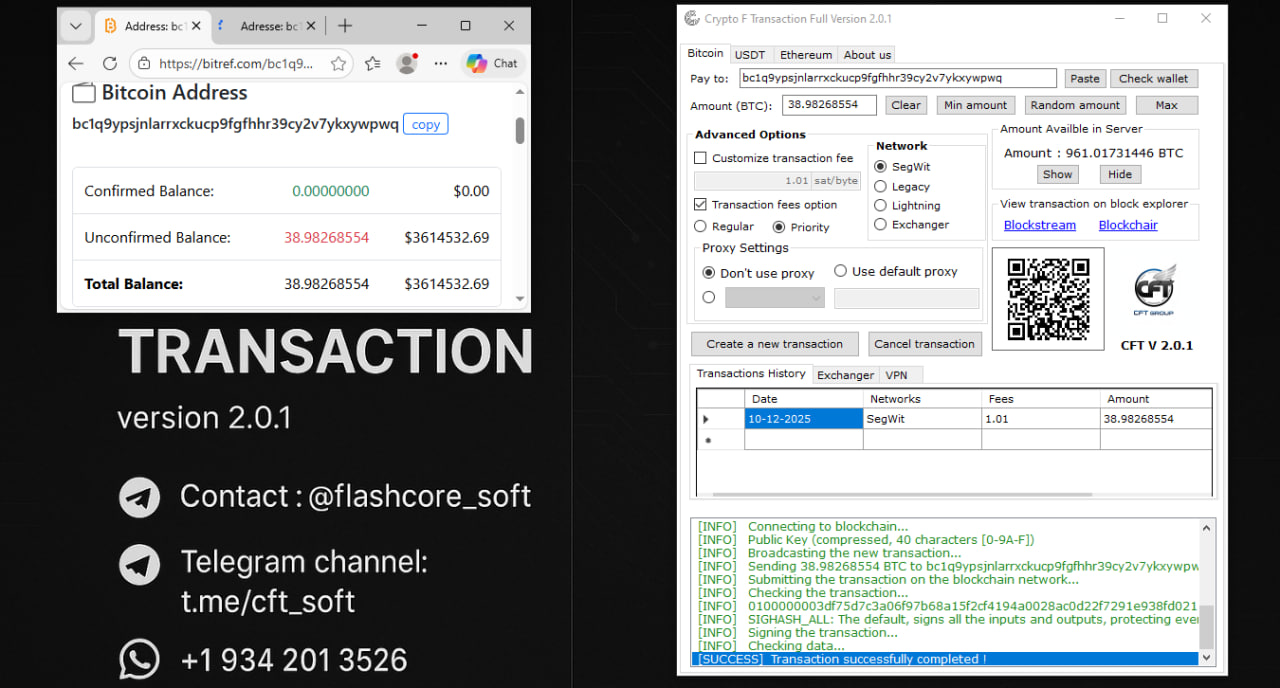Open the Blockstream explorer link
The width and height of the screenshot is (1280, 688).
(x=1039, y=225)
